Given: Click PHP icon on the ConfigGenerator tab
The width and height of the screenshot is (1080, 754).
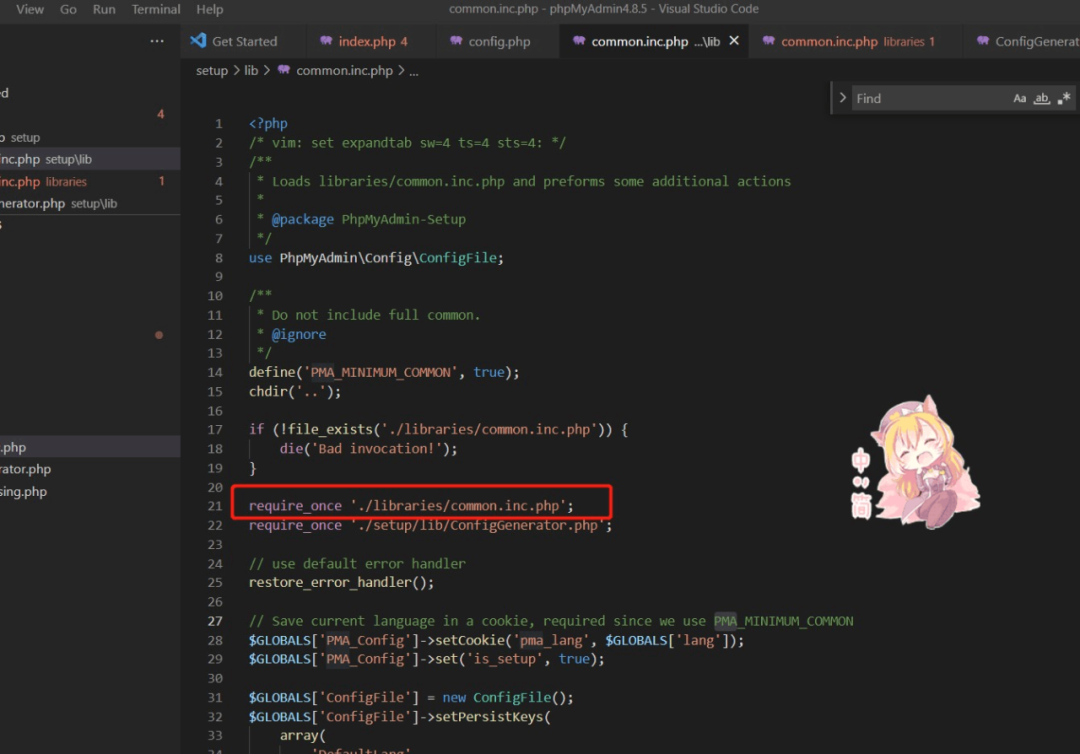Looking at the screenshot, I should click(x=983, y=41).
